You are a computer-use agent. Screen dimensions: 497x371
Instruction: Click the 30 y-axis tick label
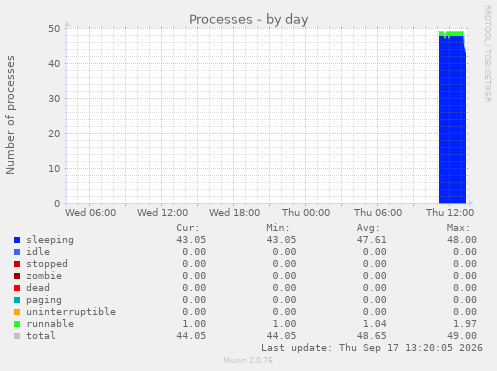[x=54, y=99]
